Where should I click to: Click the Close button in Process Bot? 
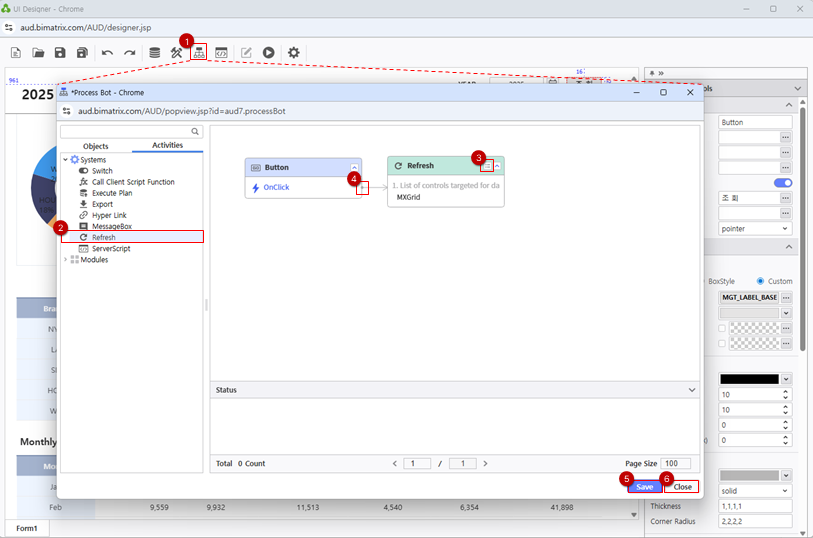click(682, 487)
